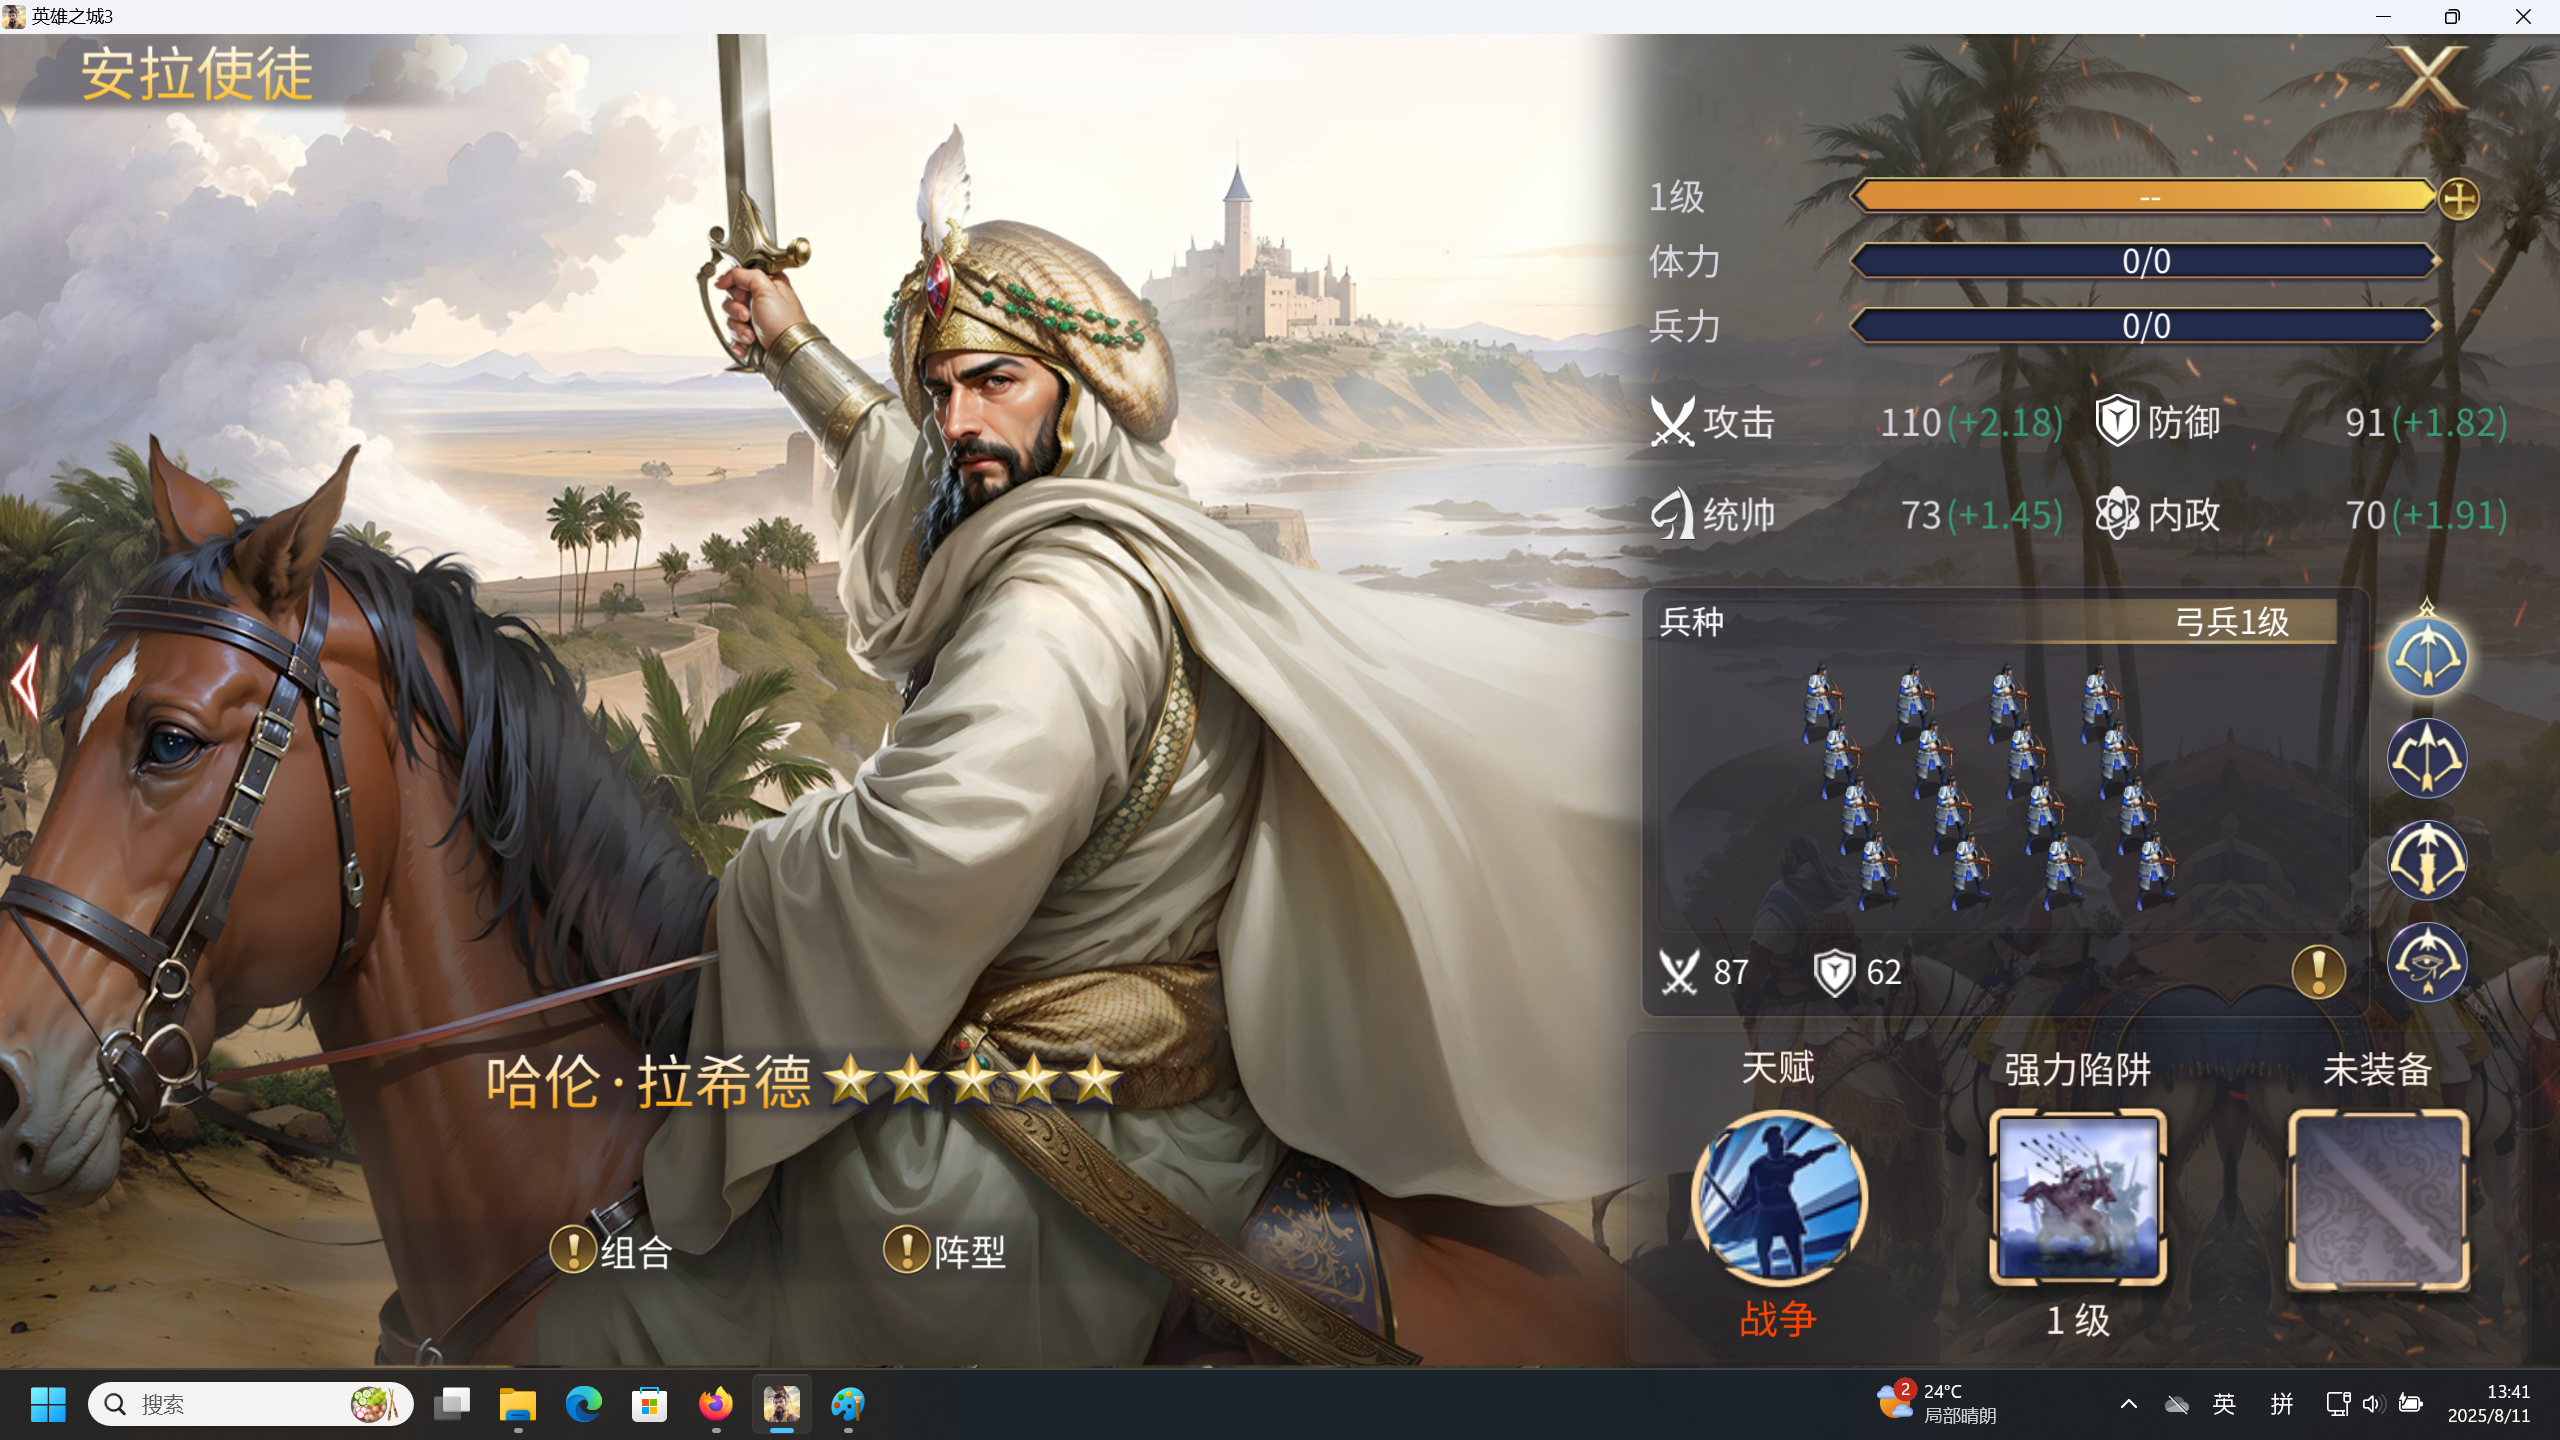Viewport: 2560px width, 1440px height.
Task: Click the 安拉使徒 title text
Action: pos(197,74)
